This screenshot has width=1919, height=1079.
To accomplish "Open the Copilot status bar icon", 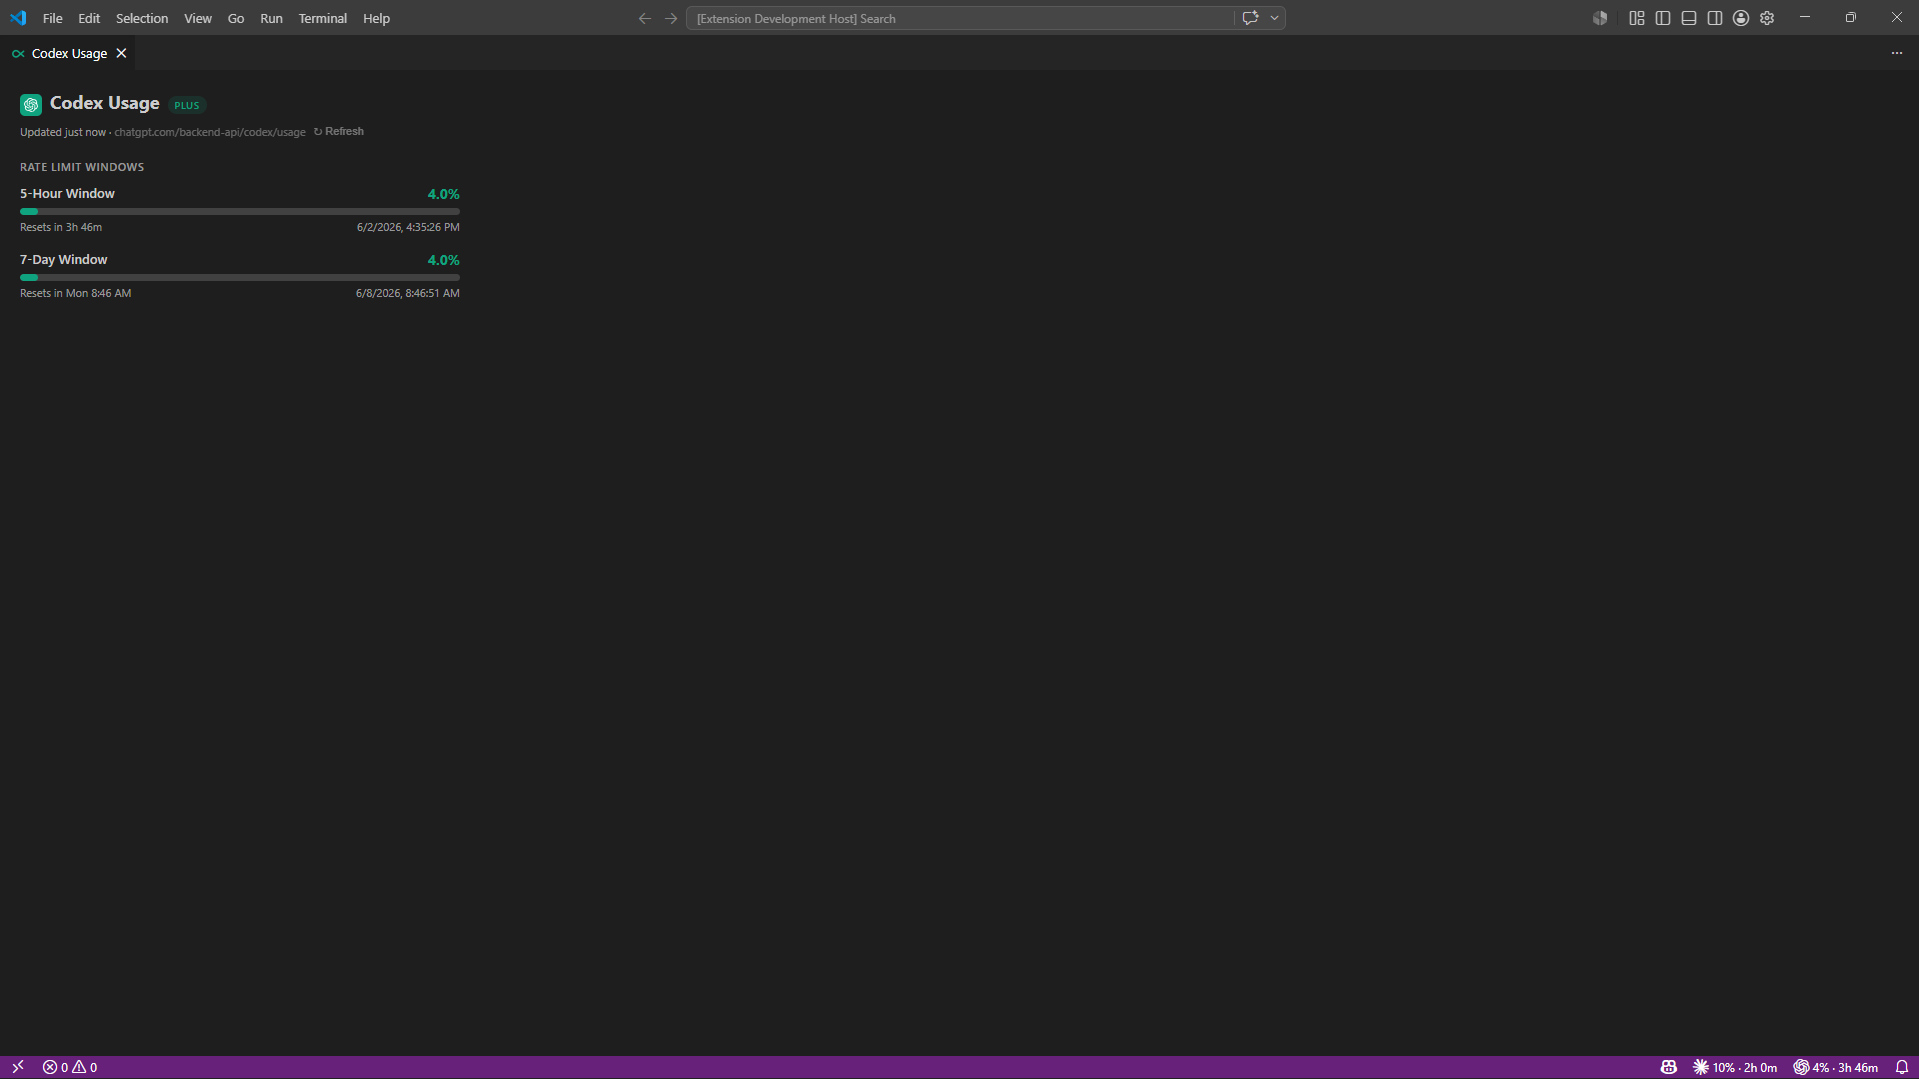I will [x=1669, y=1067].
